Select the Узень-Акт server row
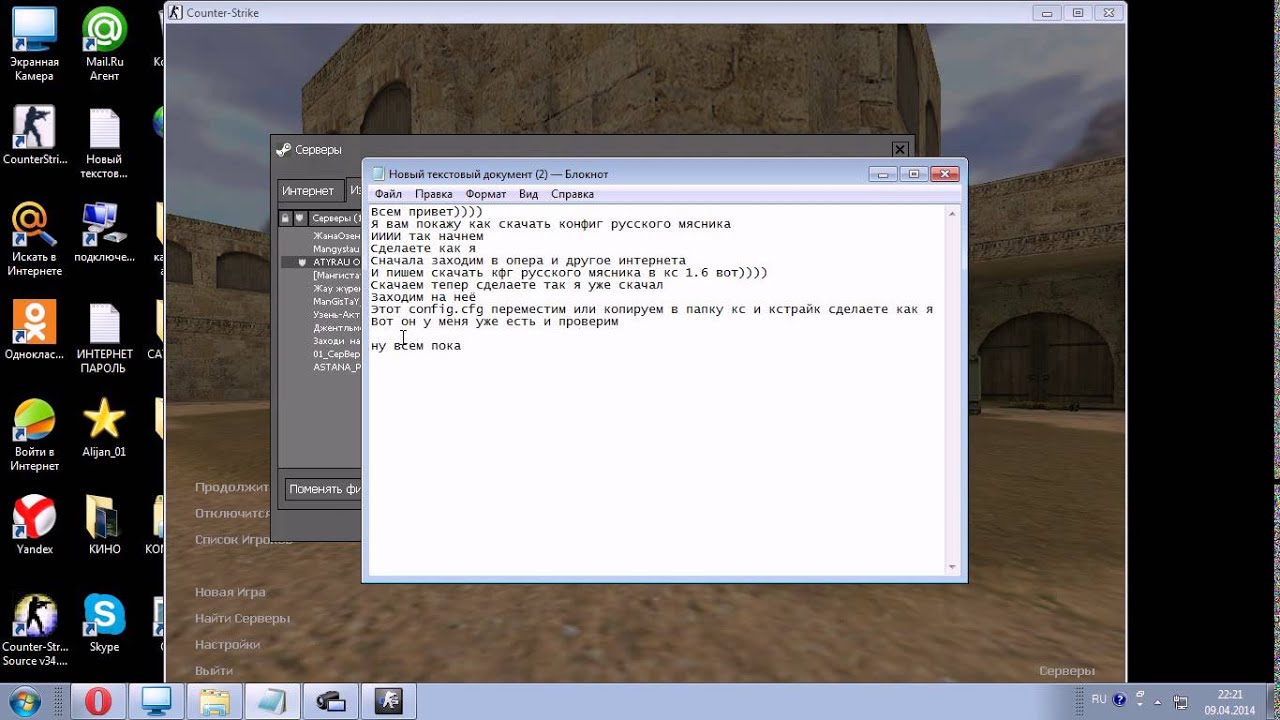Screen dimensions: 1280x720 click(x=320, y=314)
